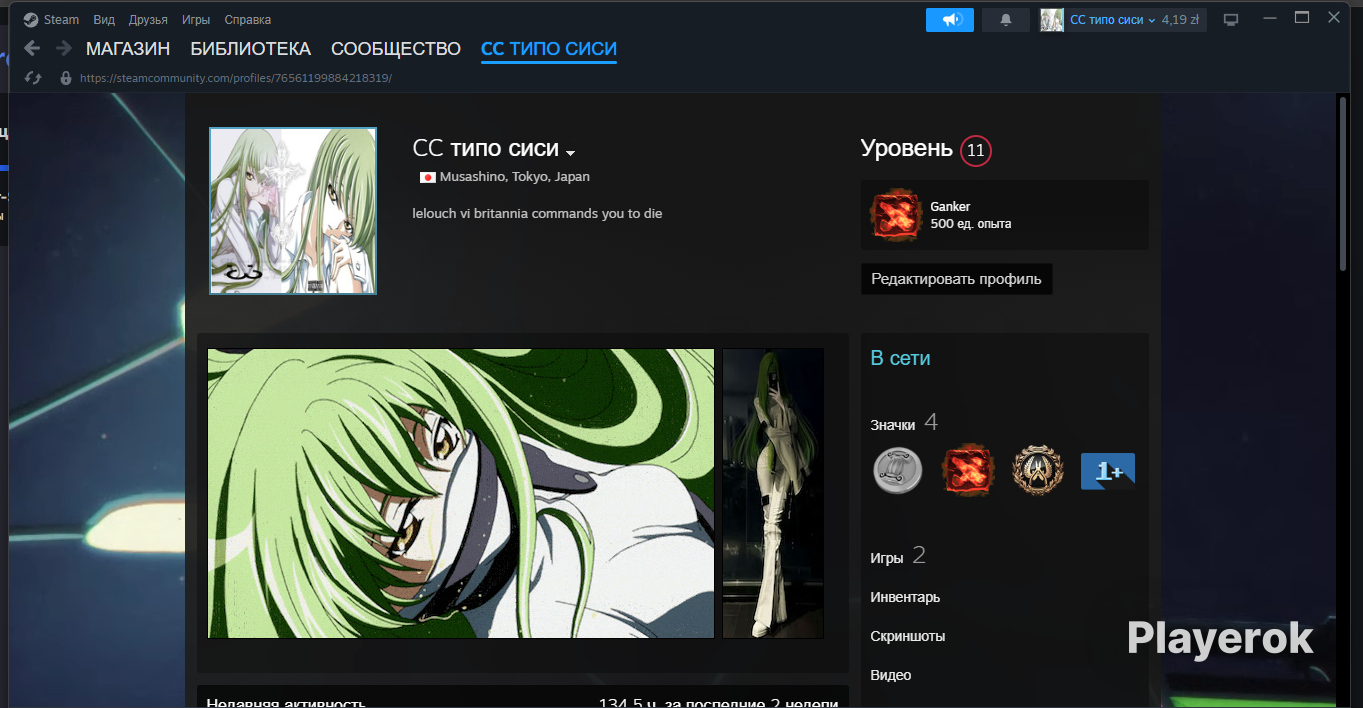The width and height of the screenshot is (1363, 708).
Task: Click '500 ед. опыта' text
Action: coord(971,223)
